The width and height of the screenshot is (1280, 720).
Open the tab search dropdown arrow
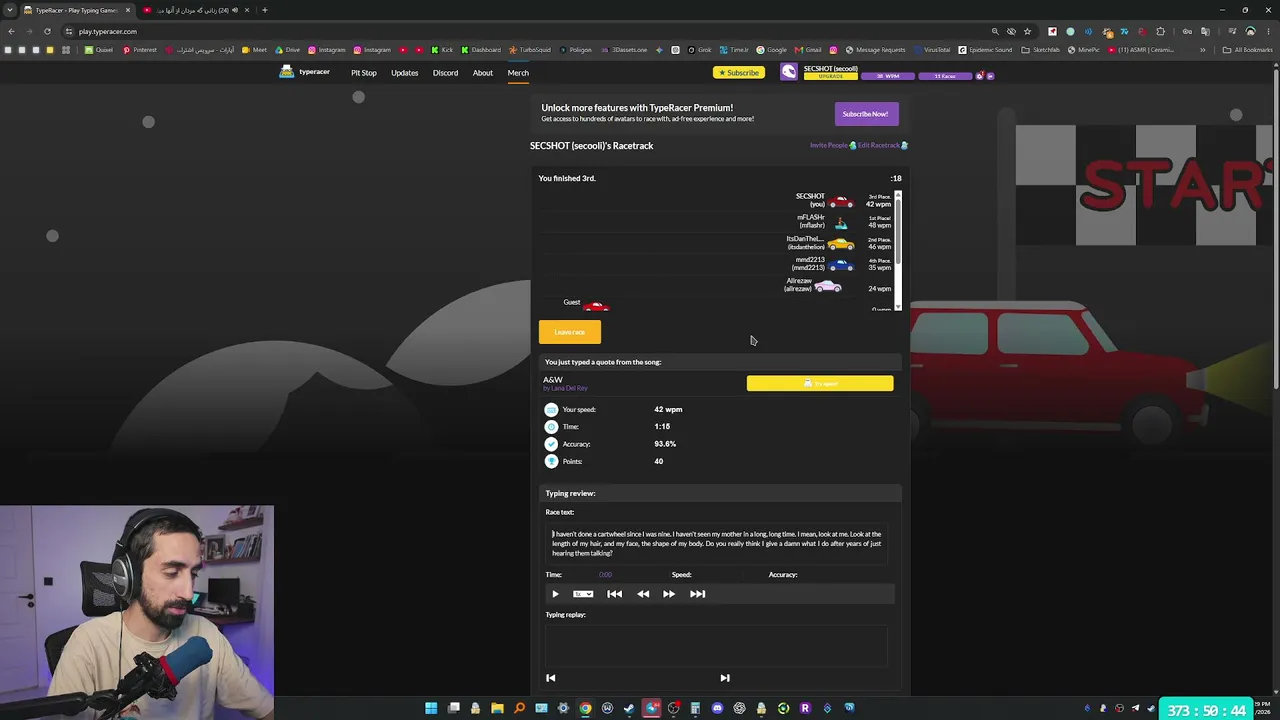10,10
